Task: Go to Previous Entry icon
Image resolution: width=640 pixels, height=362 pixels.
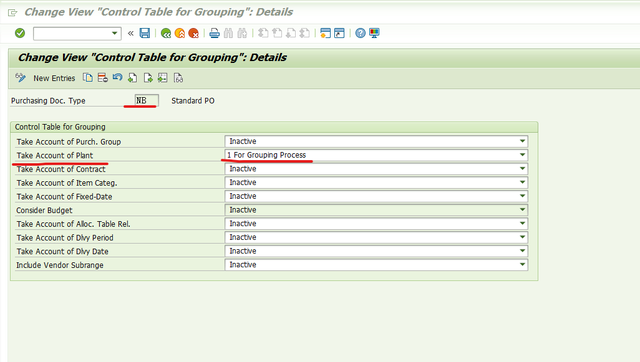Action: tap(133, 78)
